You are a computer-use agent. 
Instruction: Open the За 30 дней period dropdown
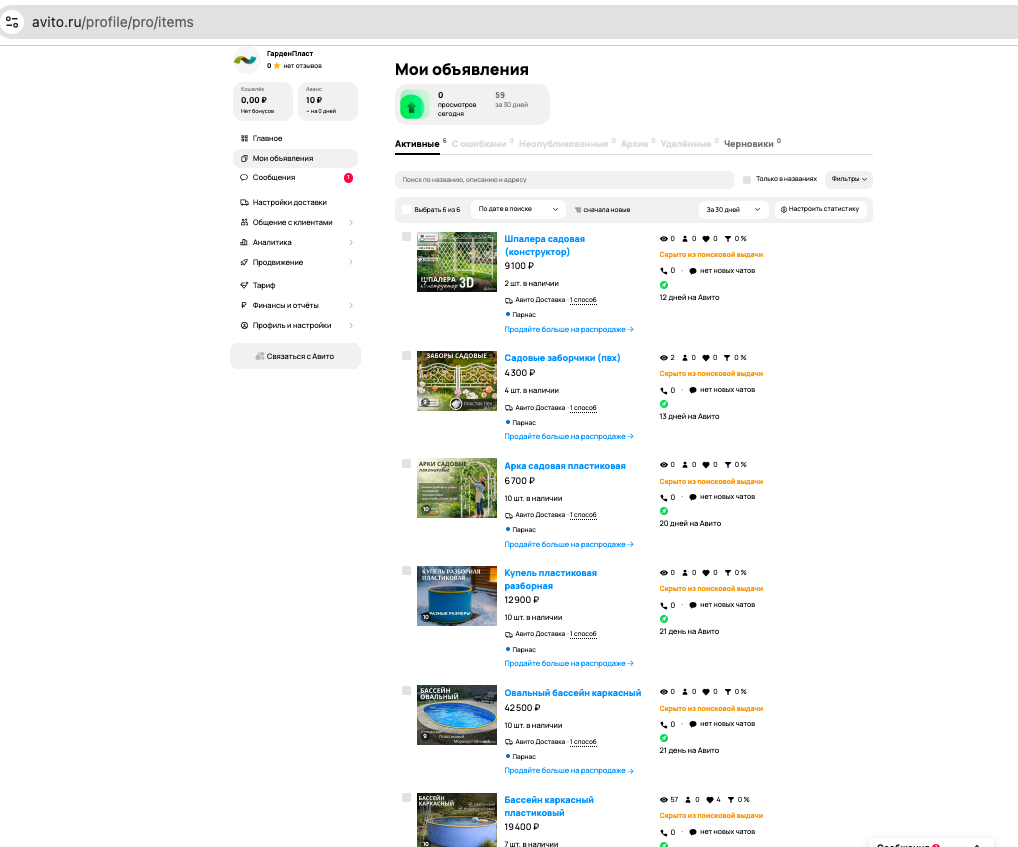pyautogui.click(x=733, y=210)
